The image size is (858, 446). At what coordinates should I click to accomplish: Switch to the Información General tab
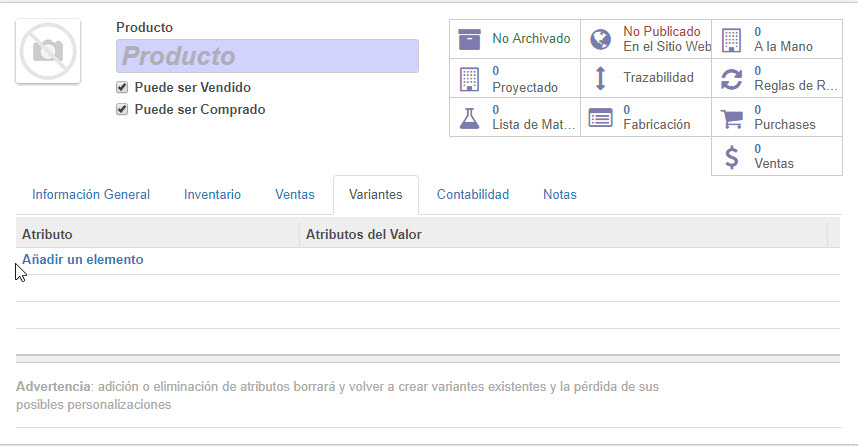click(x=91, y=195)
